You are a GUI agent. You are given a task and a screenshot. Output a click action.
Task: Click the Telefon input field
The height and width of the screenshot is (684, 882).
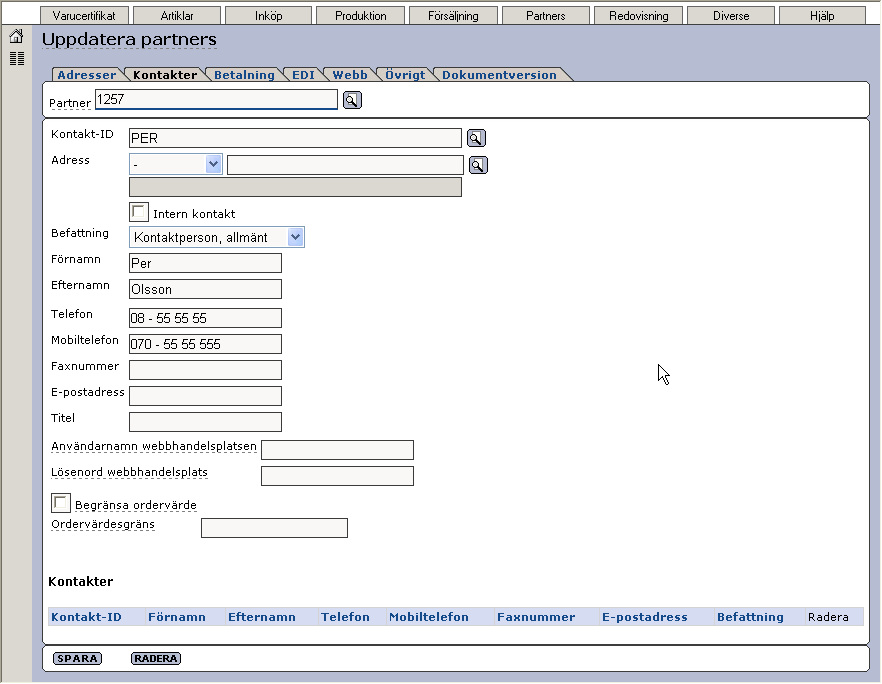coord(205,318)
